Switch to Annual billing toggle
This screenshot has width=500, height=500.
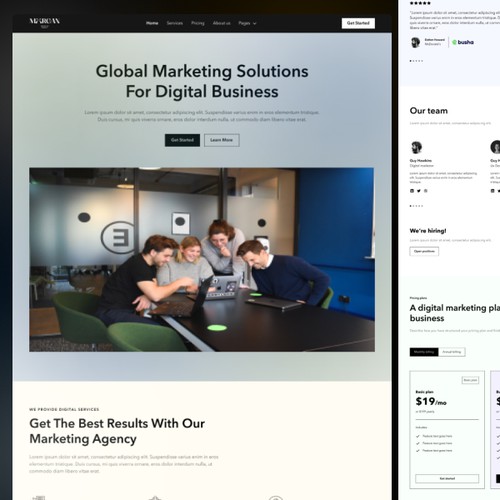[452, 352]
